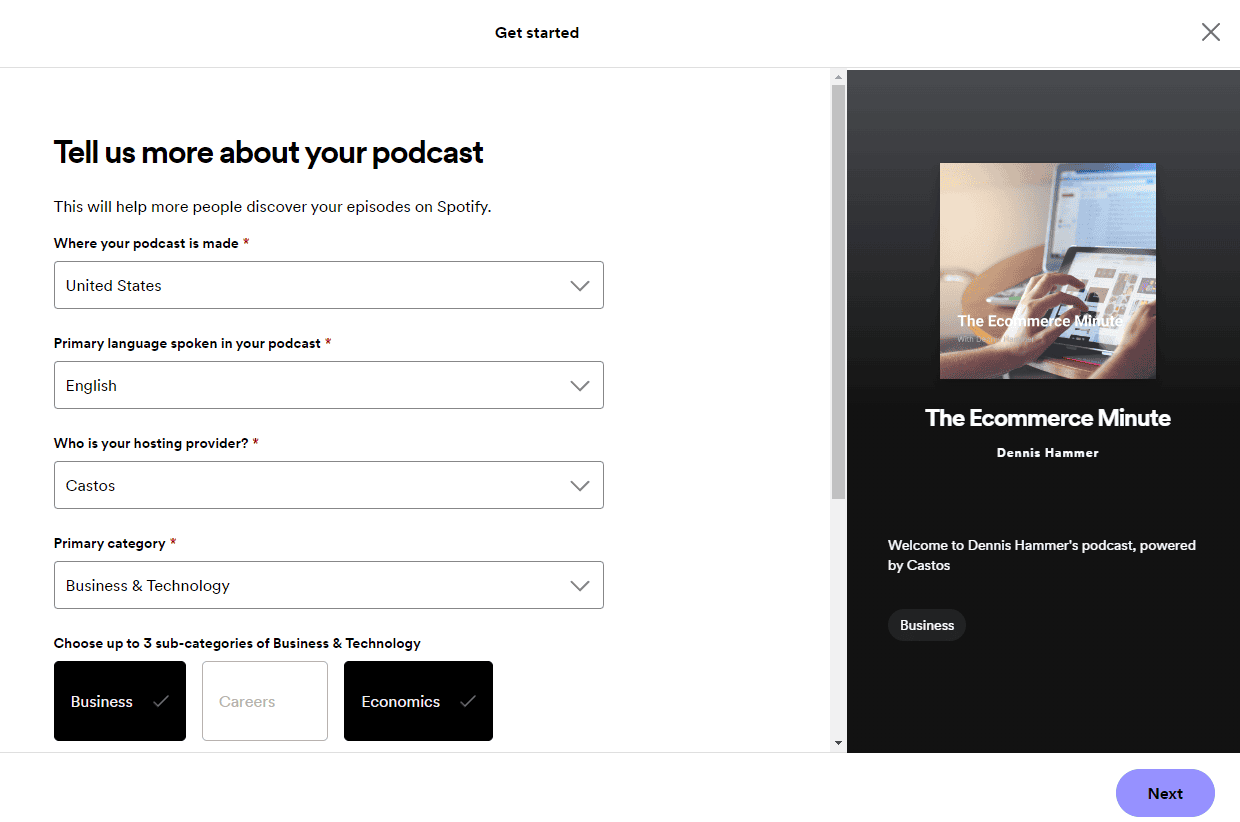Click the 'Primary language spoken in your podcast' label
Image resolution: width=1240 pixels, height=822 pixels.
187,343
